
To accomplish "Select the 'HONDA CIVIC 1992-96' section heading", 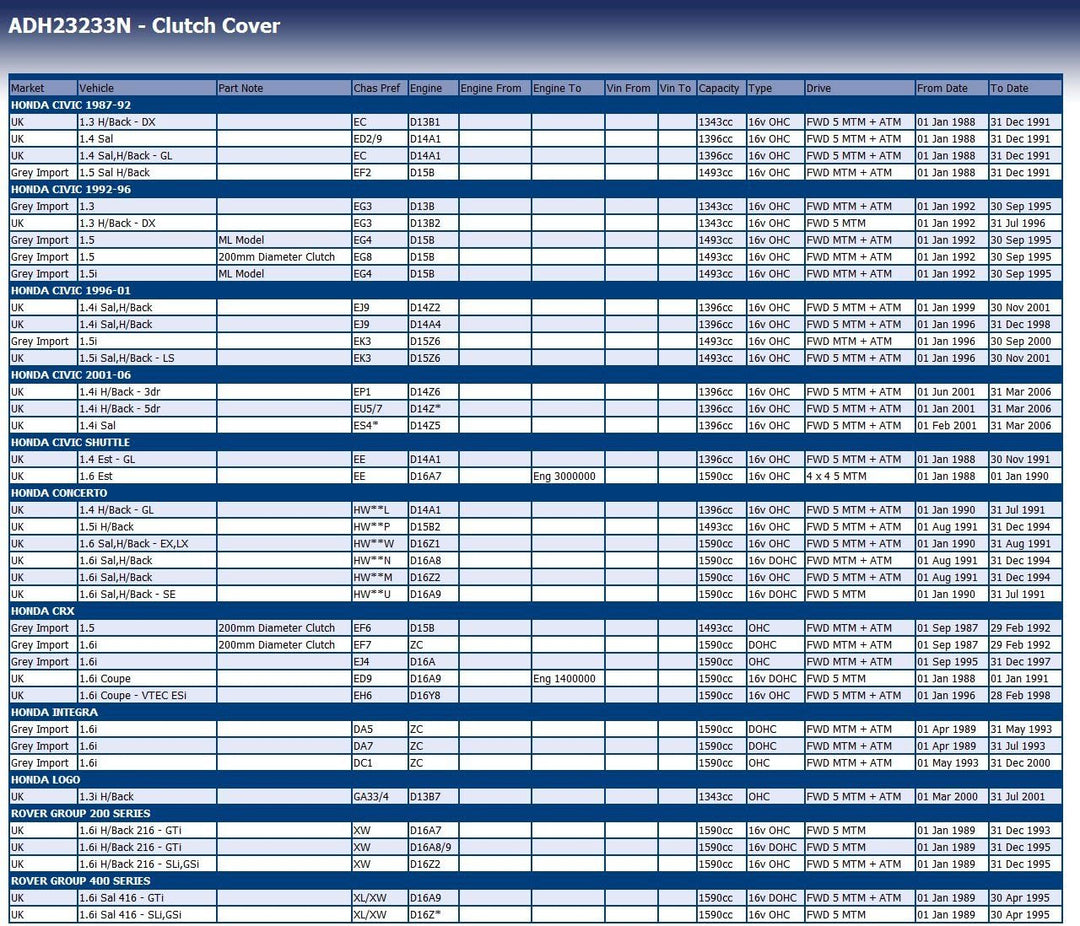I will (71, 189).
